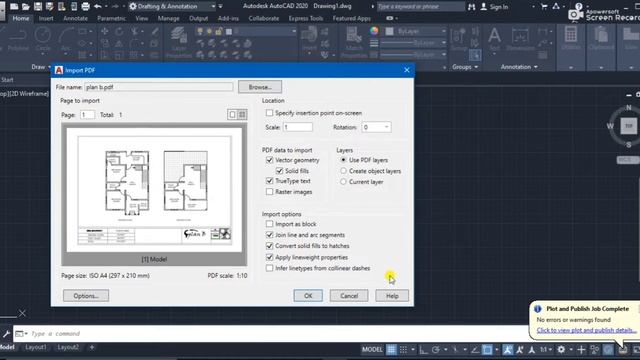Viewport: 640px width, 360px height.
Task: Open the Drafting & Annotation workspace dropdown
Action: coord(213,6)
